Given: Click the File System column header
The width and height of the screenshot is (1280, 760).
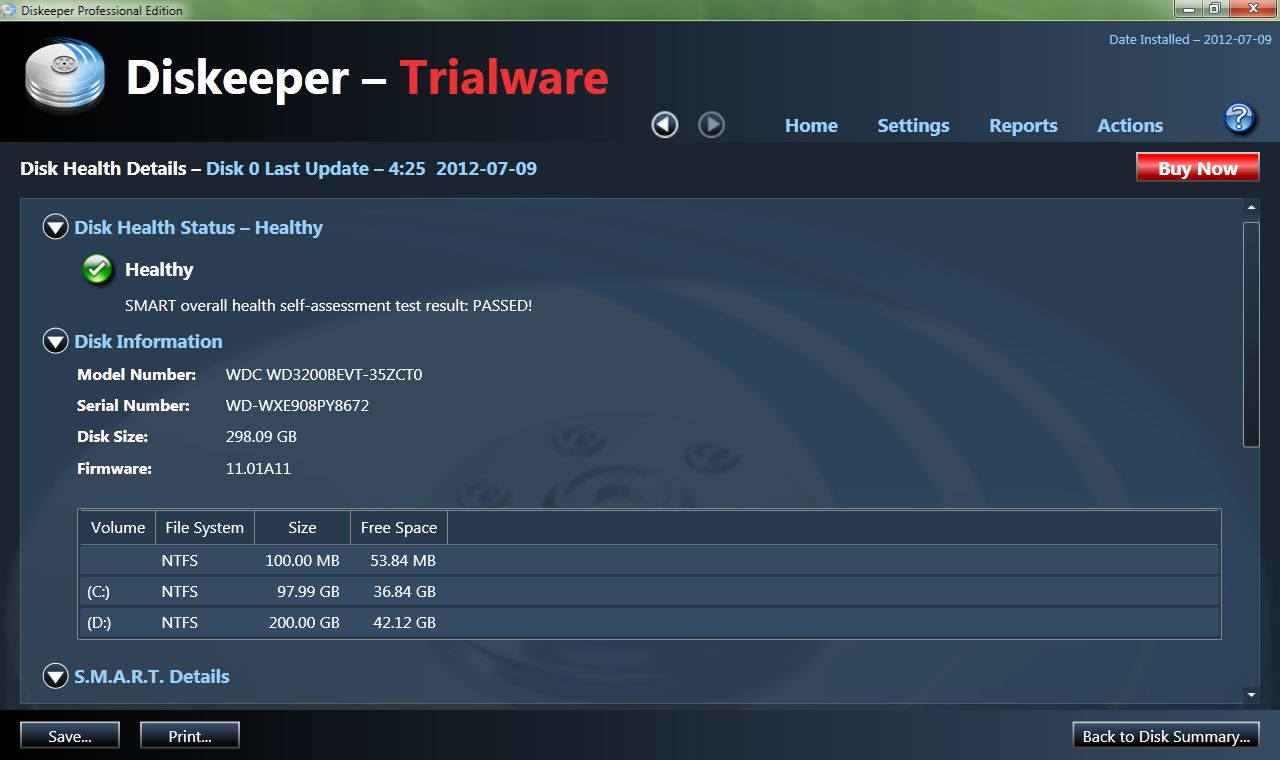Looking at the screenshot, I should (205, 528).
